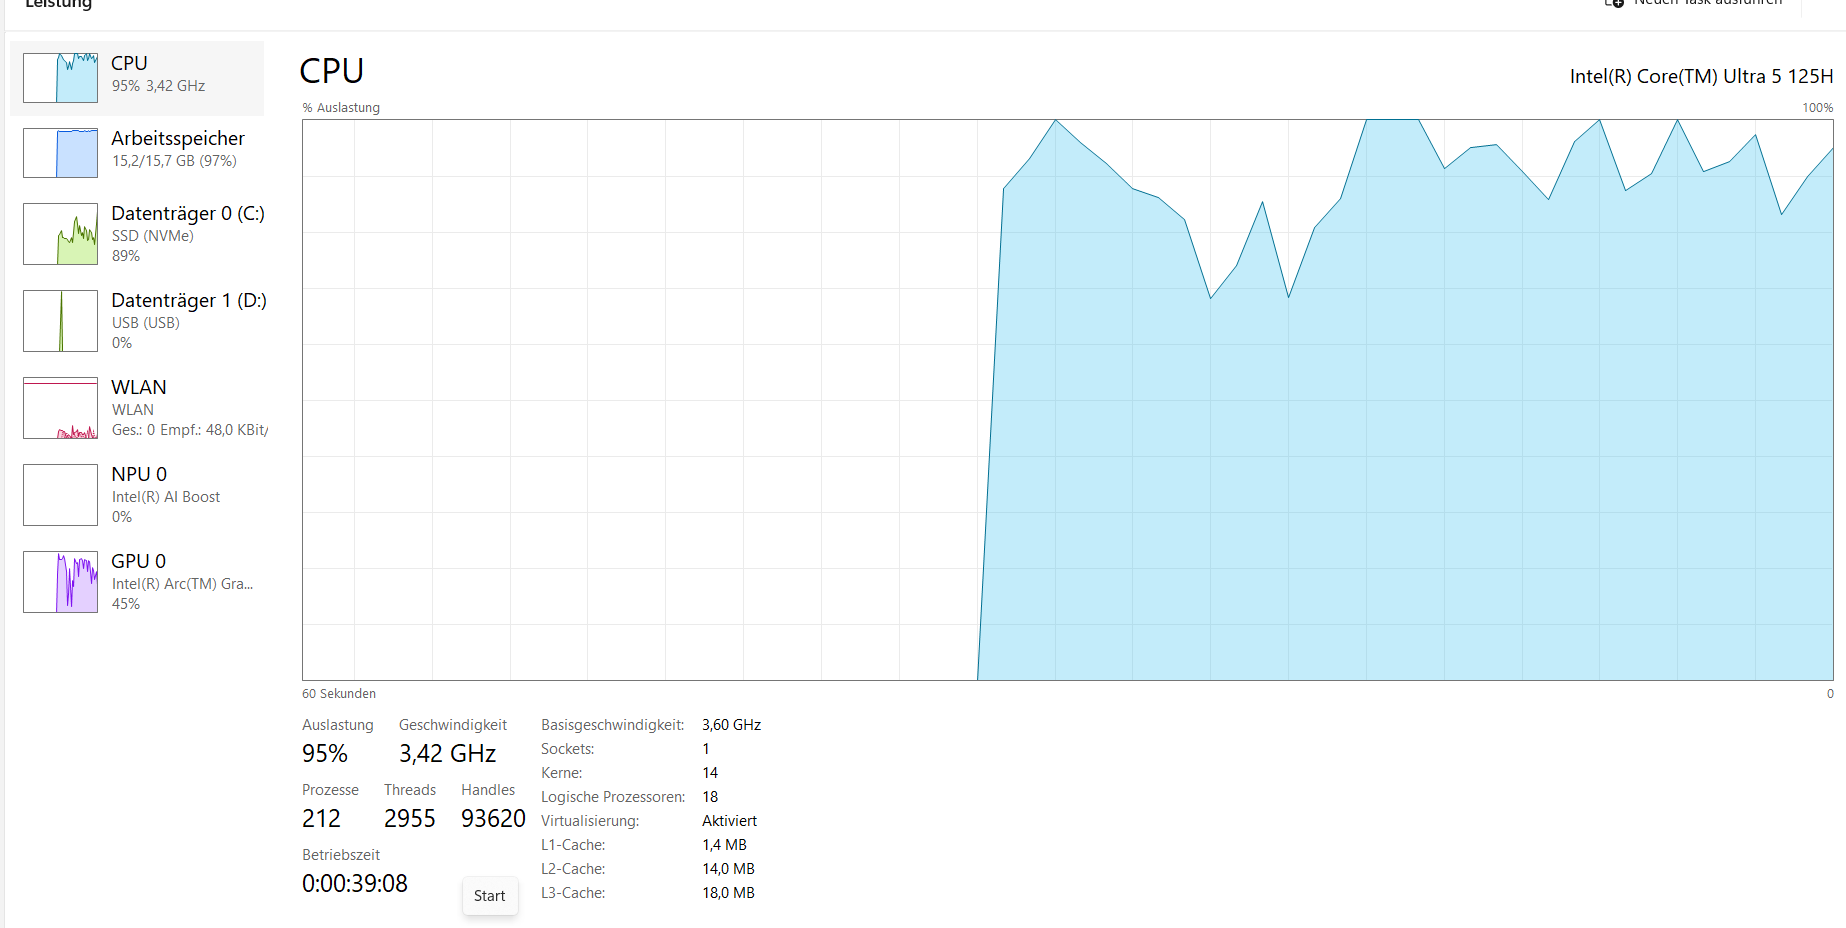Click the large CPU heading

[x=332, y=71]
